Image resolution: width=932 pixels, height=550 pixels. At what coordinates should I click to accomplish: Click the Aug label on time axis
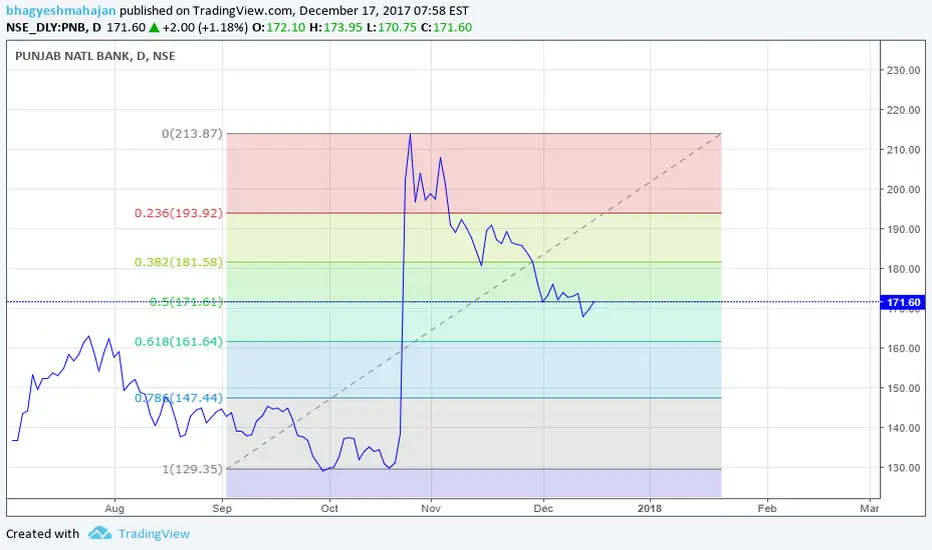pyautogui.click(x=115, y=508)
